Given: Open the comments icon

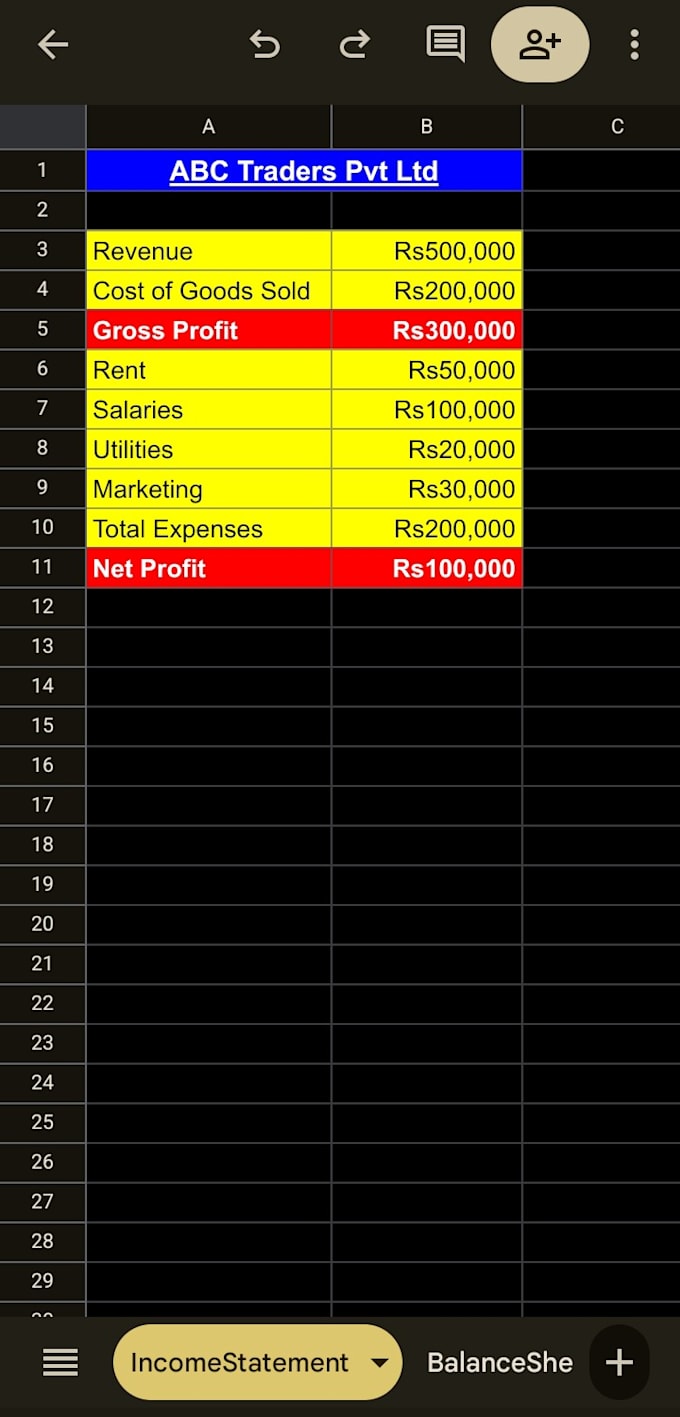Looking at the screenshot, I should pyautogui.click(x=445, y=44).
